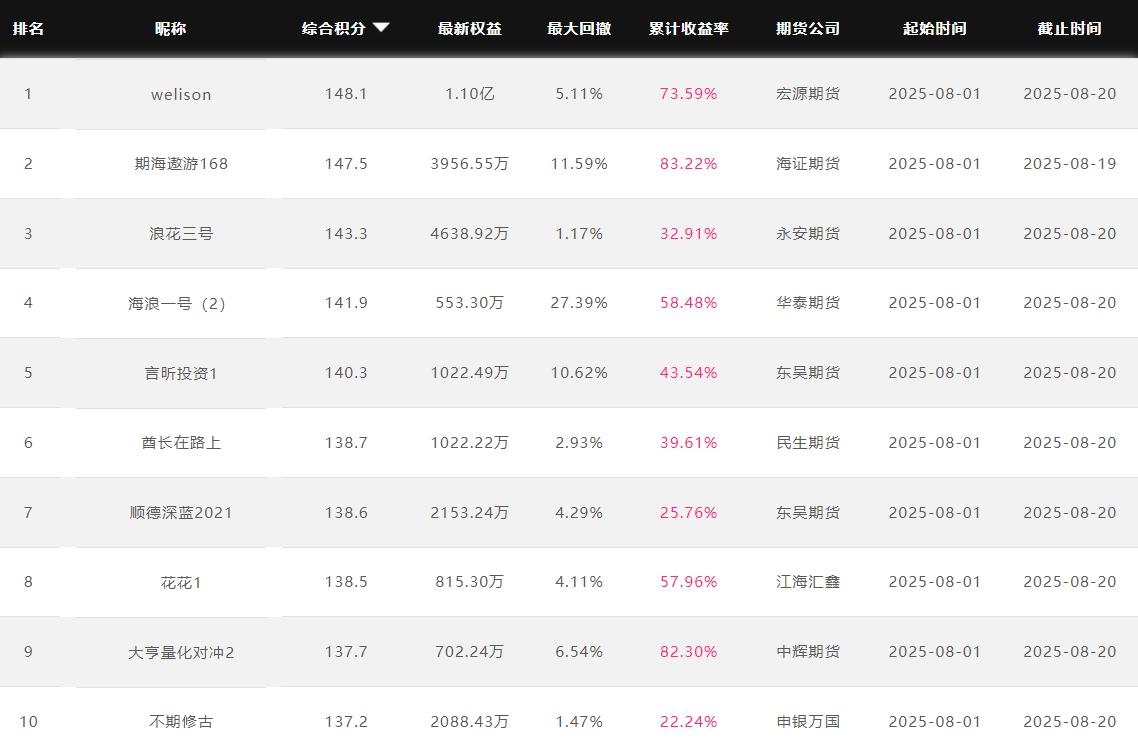Click the sort arrow beside 综合积分

click(381, 28)
